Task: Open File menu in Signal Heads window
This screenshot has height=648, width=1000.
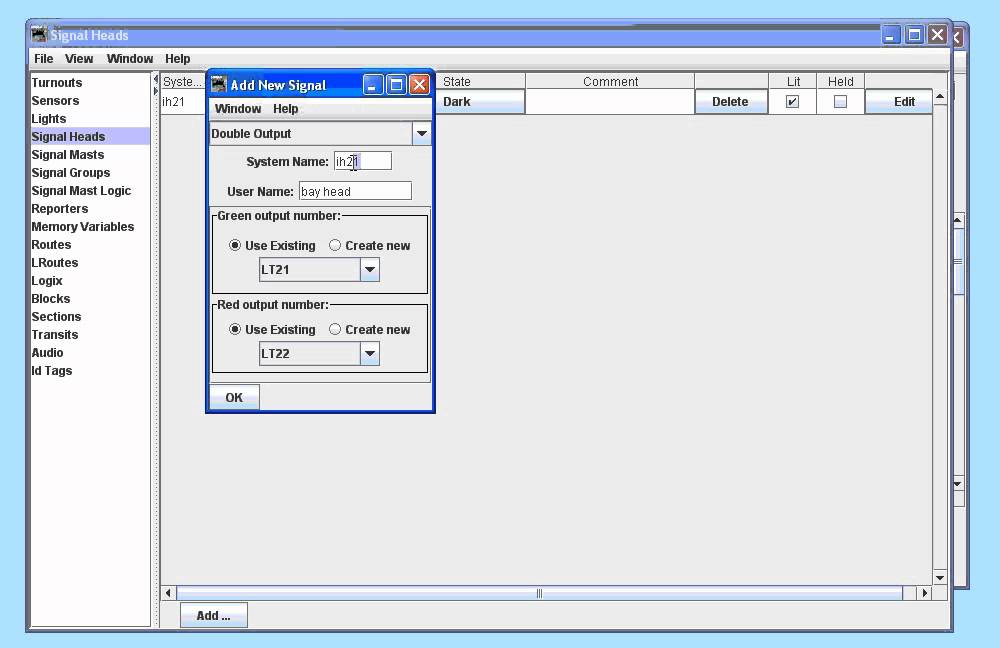Action: tap(43, 59)
